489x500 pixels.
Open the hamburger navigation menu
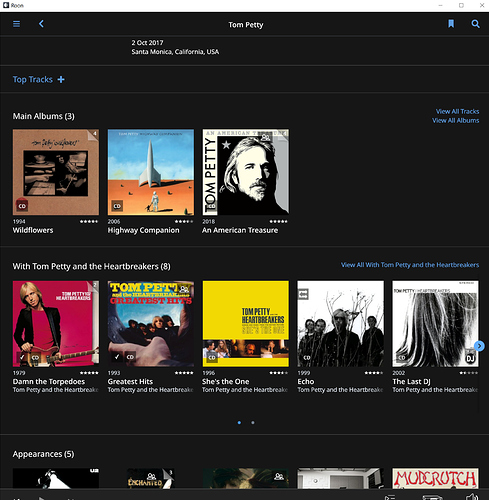click(x=16, y=24)
